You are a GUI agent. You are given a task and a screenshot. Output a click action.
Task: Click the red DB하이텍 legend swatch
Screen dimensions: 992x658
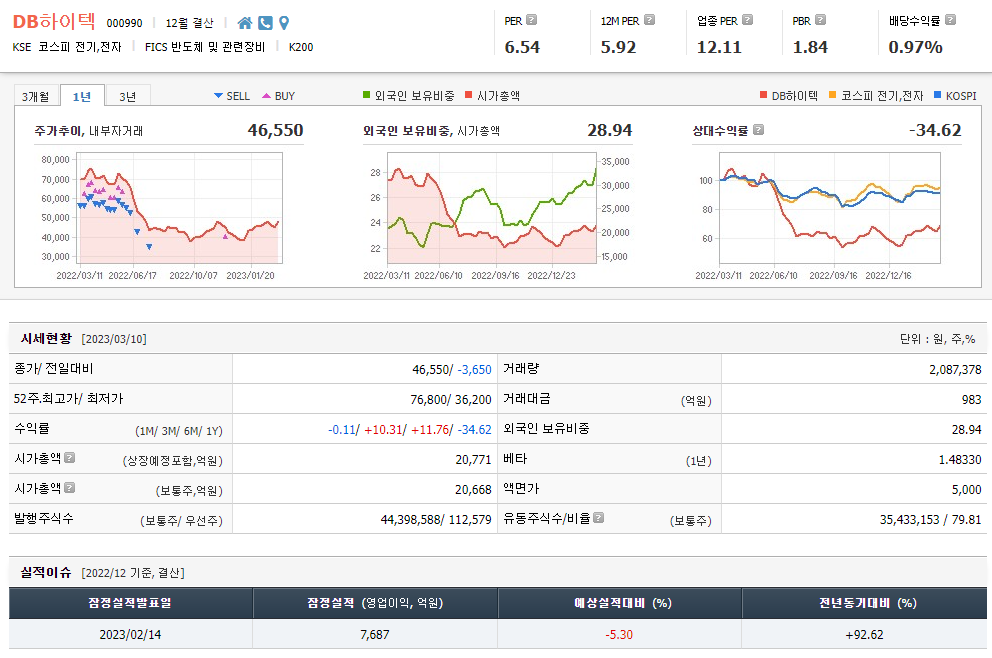click(x=764, y=95)
